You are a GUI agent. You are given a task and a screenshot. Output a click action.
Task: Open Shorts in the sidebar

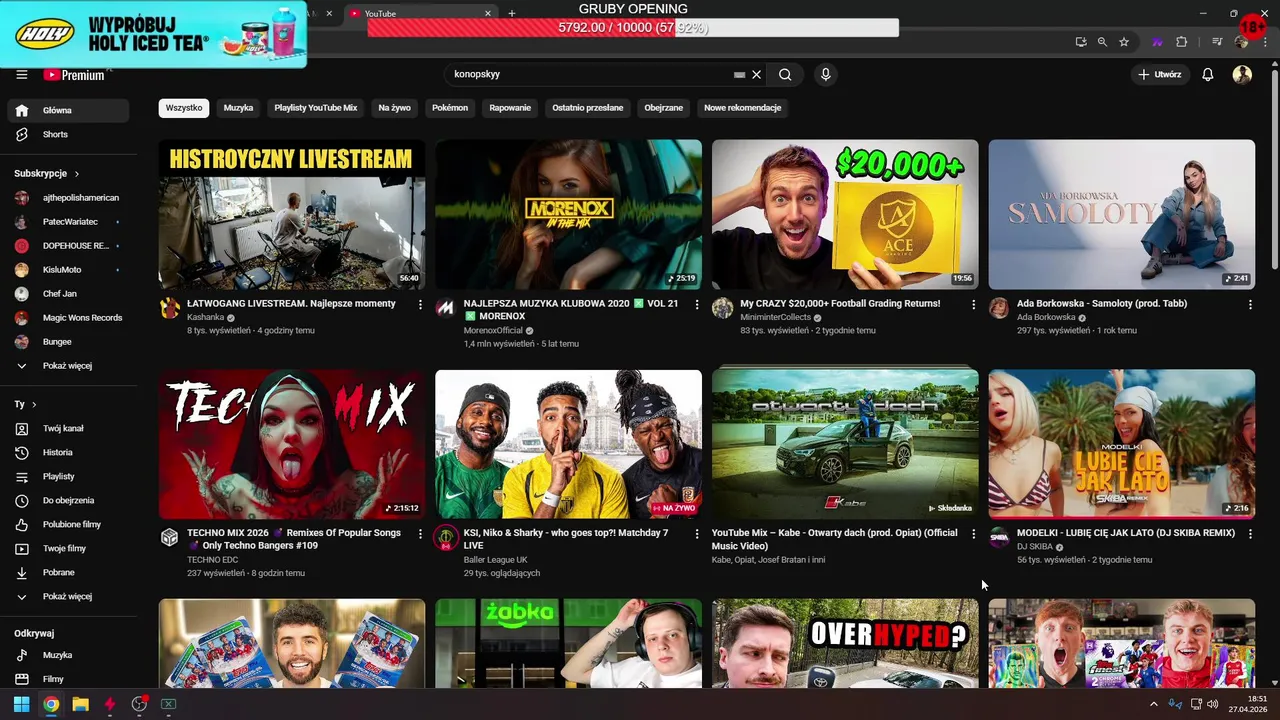coord(68,135)
